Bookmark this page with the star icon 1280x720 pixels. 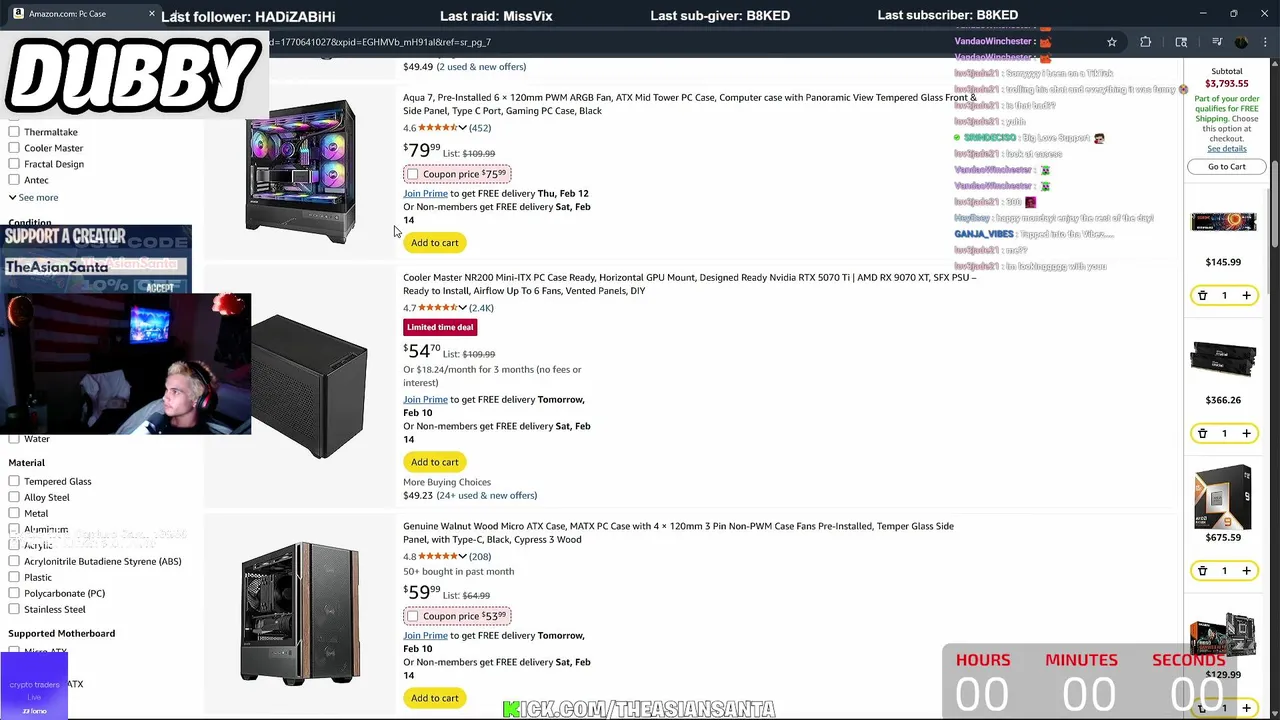click(1111, 42)
